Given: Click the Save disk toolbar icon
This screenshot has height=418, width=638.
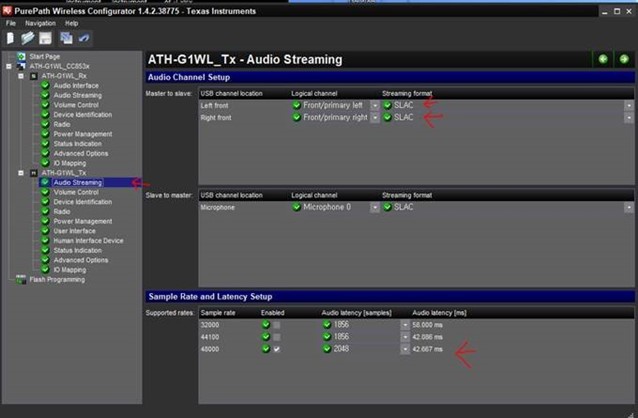Looking at the screenshot, I should [45, 38].
